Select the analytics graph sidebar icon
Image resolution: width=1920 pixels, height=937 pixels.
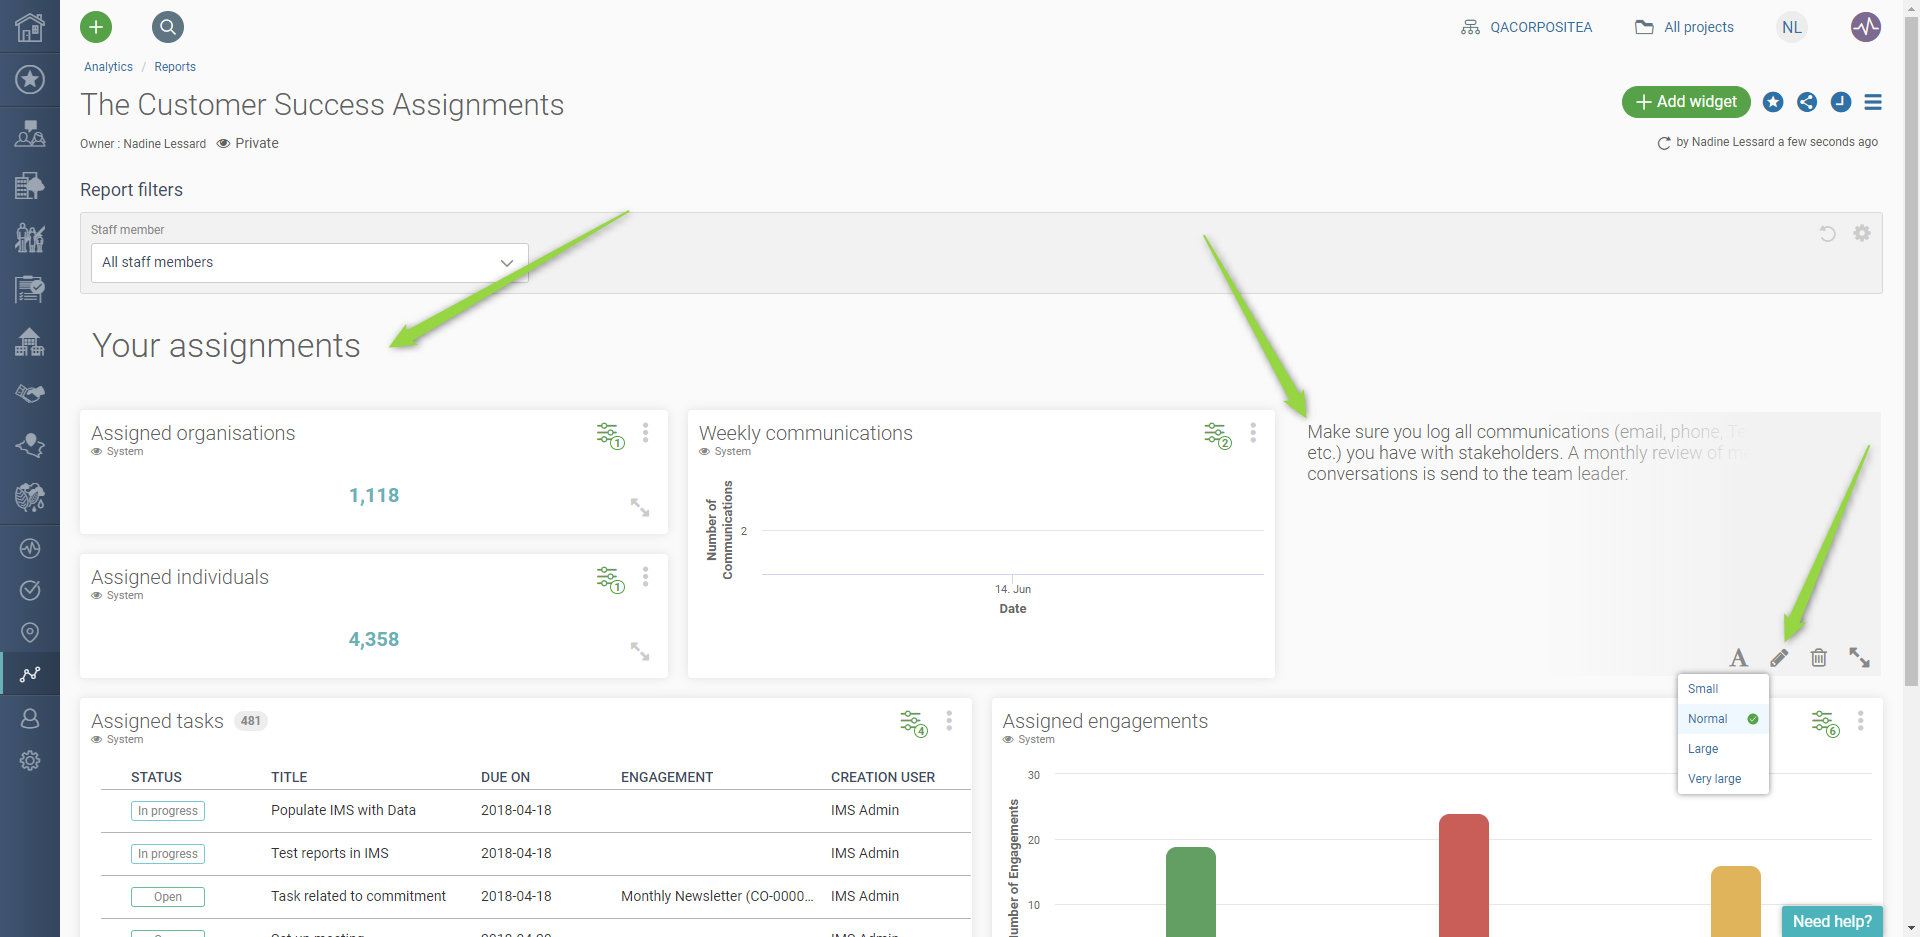click(x=30, y=674)
